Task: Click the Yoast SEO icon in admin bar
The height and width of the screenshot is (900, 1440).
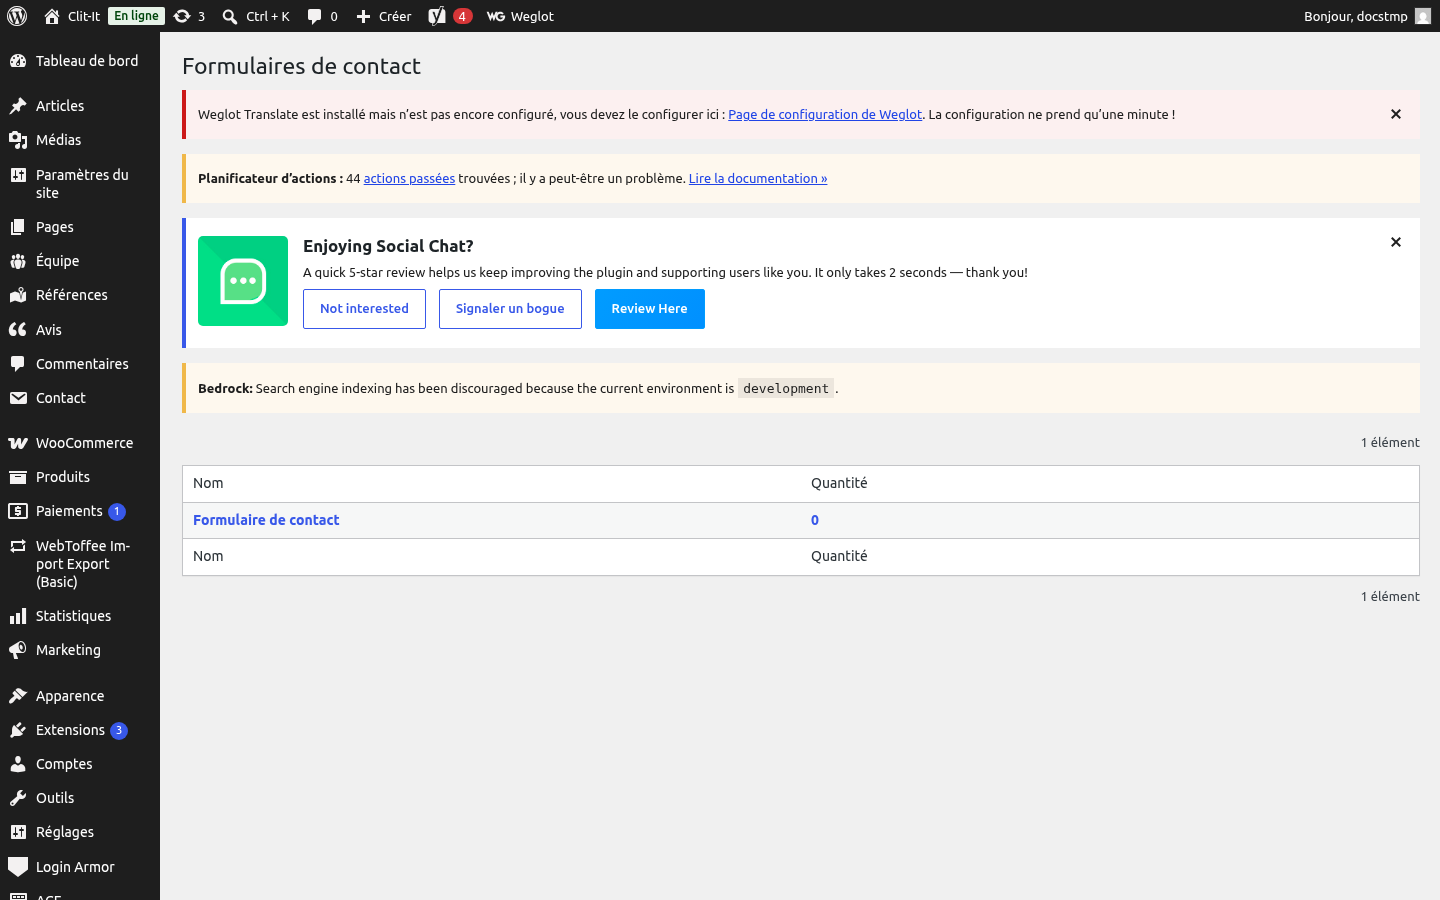Action: 437,16
